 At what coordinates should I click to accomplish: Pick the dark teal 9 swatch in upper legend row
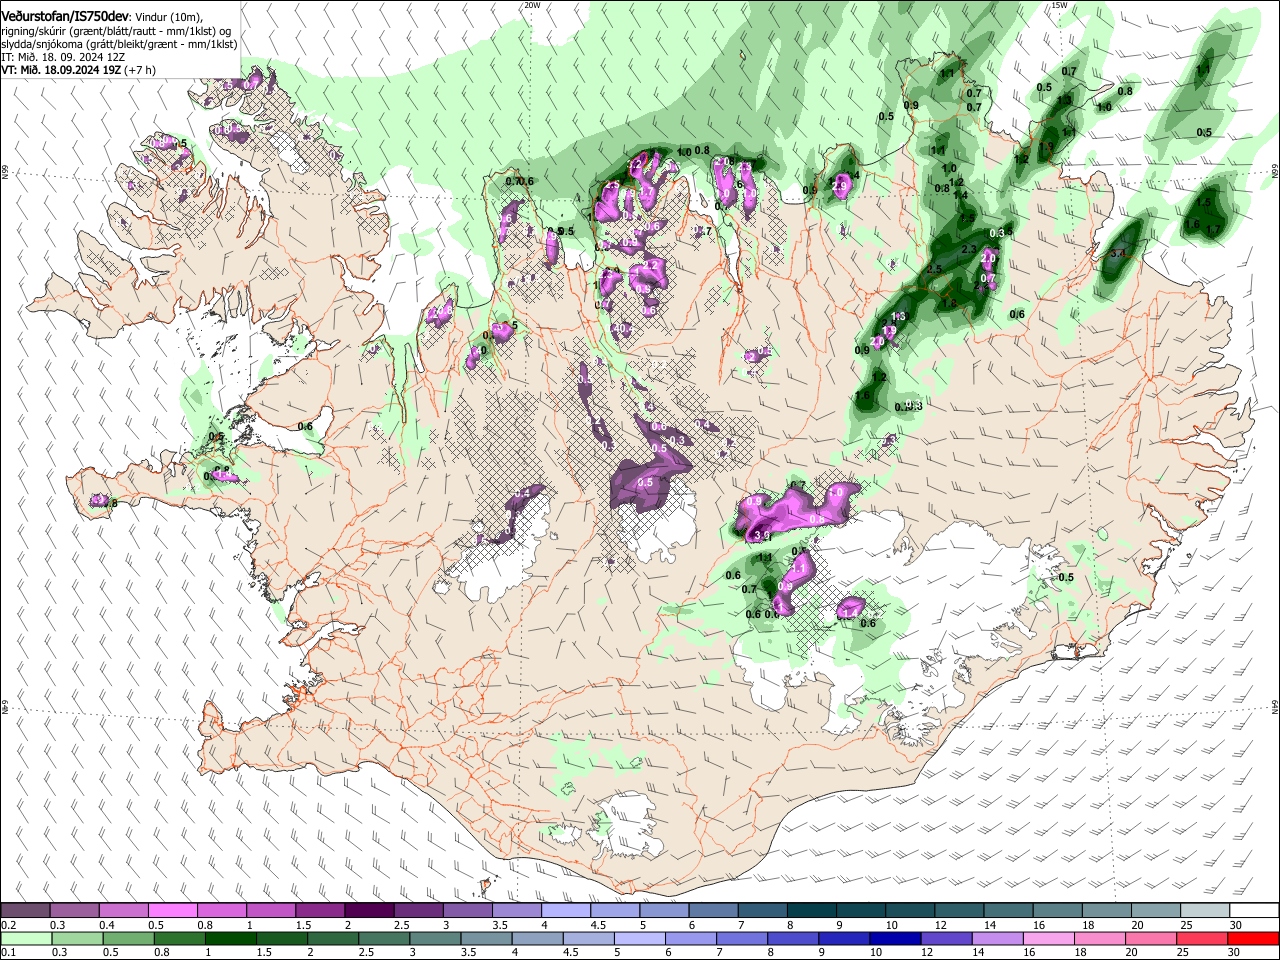(860, 911)
